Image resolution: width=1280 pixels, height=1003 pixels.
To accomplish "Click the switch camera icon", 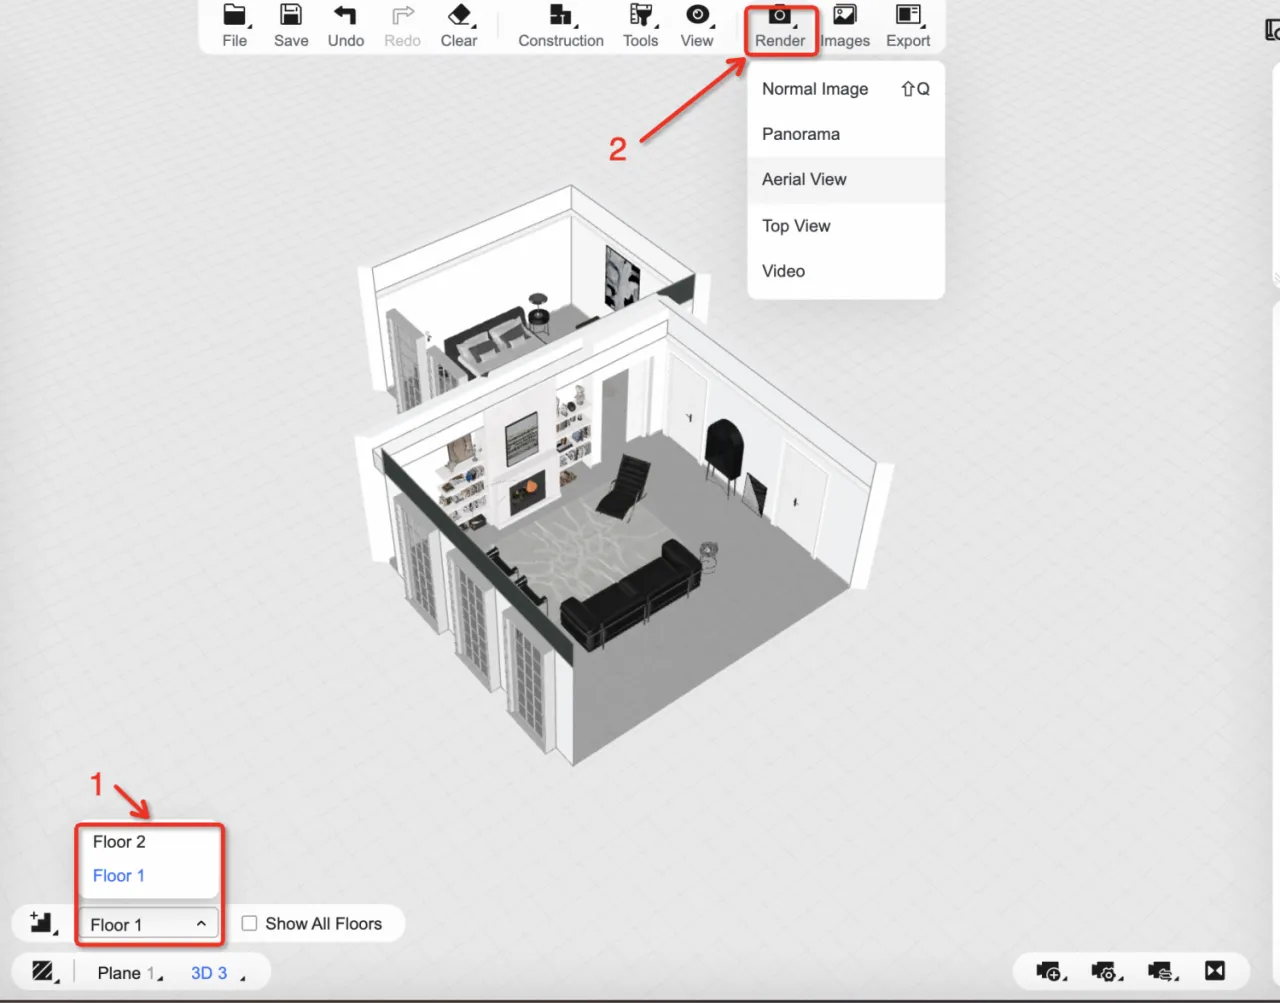I will coord(1161,971).
